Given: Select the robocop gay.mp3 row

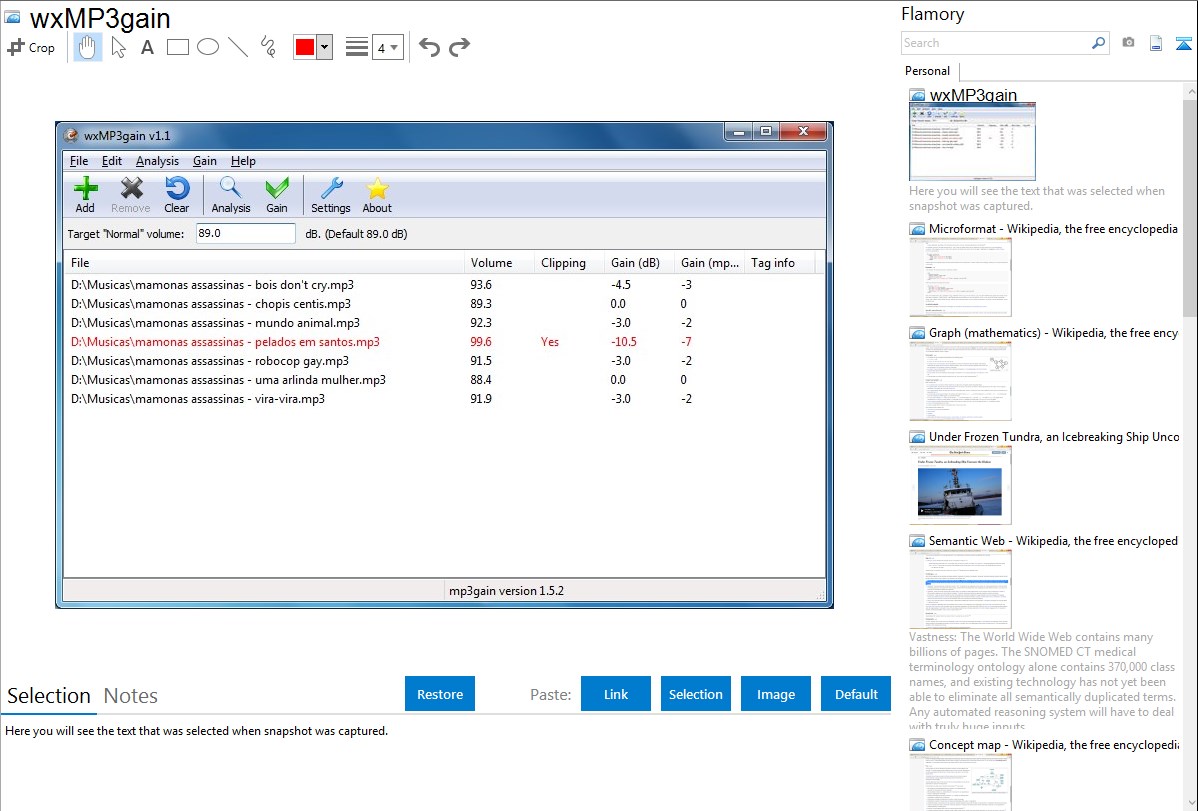Looking at the screenshot, I should coord(443,361).
